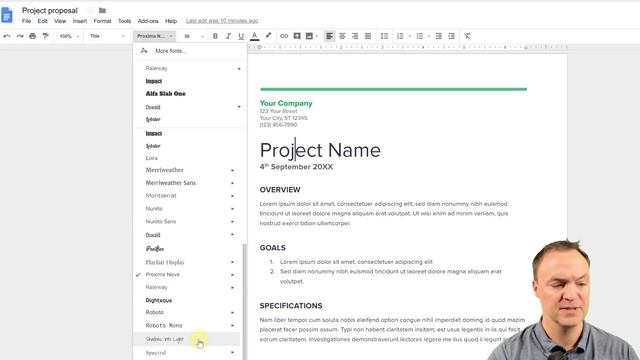
Task: Collapse the Proxima N... font dropdown
Action: point(154,36)
